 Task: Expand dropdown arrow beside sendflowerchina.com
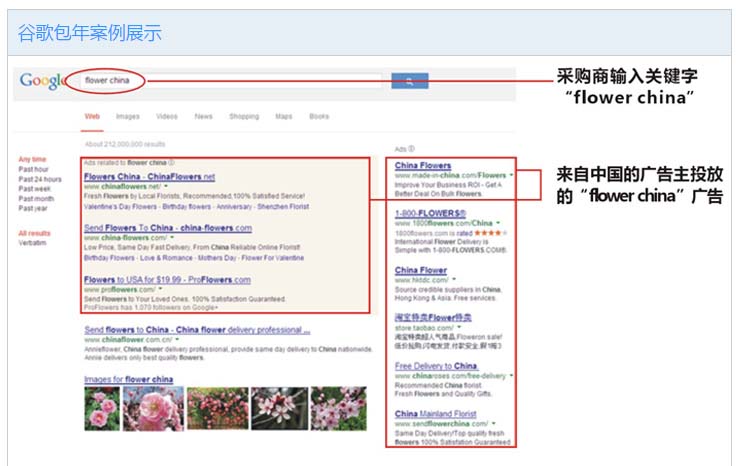pyautogui.click(x=494, y=423)
